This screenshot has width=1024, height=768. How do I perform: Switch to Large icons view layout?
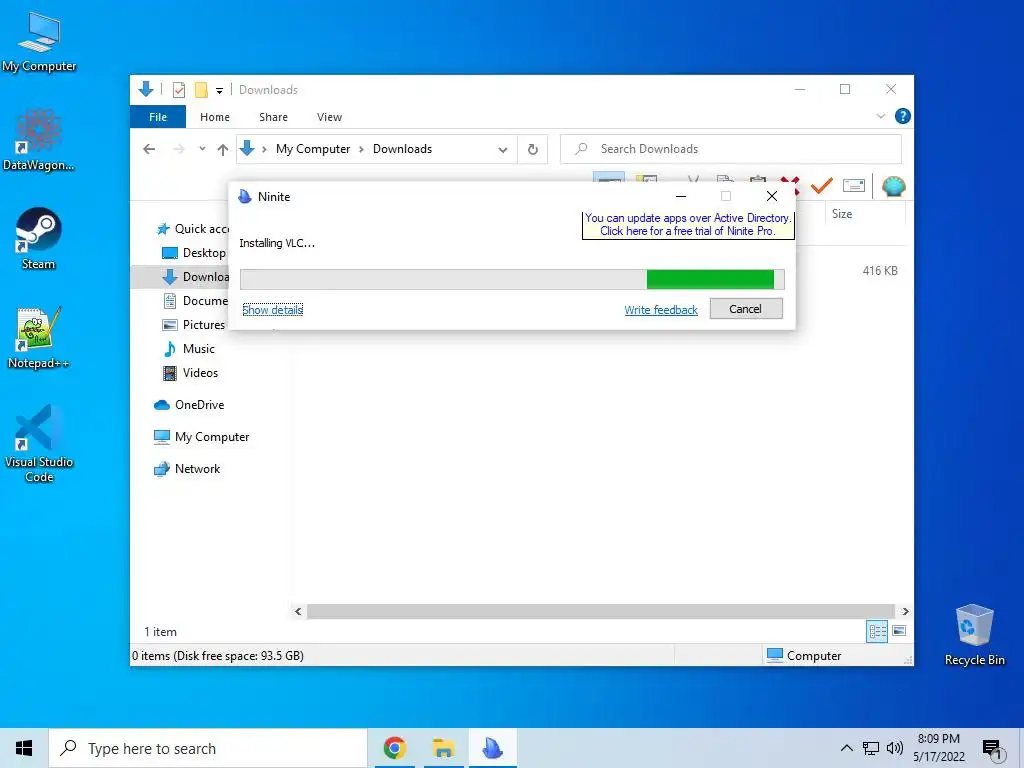(x=899, y=631)
